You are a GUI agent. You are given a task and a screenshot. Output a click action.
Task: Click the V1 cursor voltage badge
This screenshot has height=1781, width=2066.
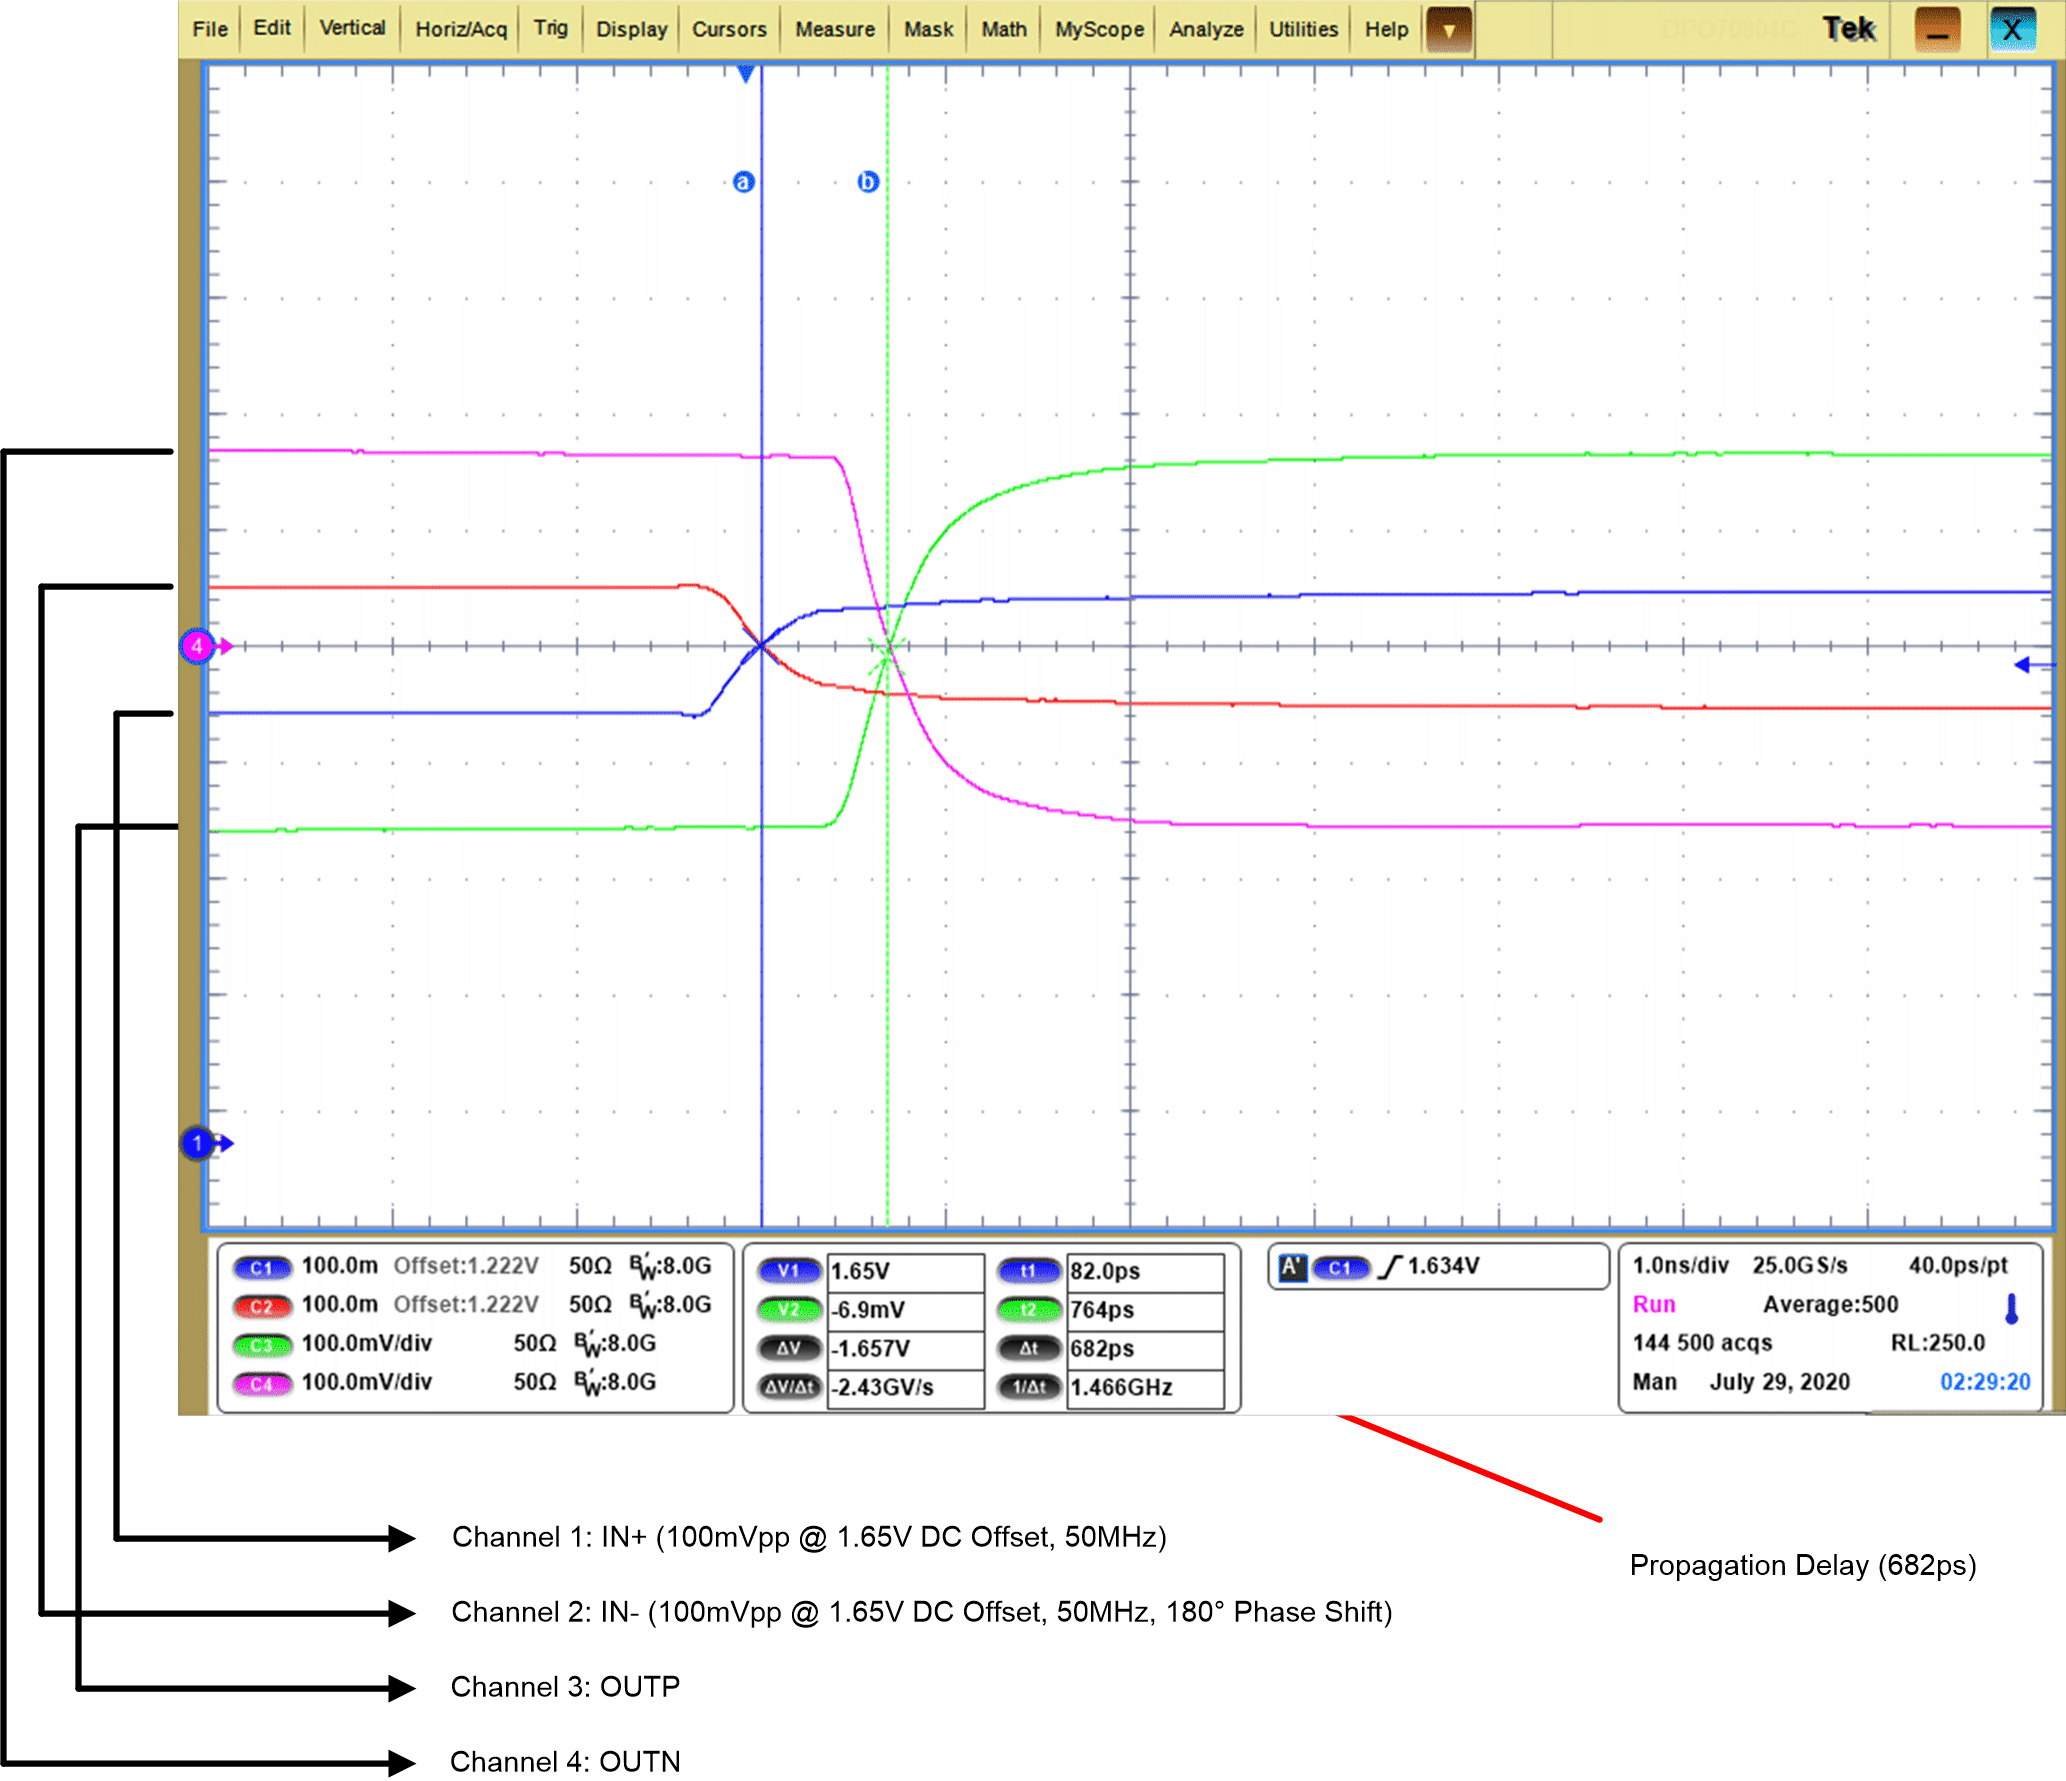pos(789,1271)
